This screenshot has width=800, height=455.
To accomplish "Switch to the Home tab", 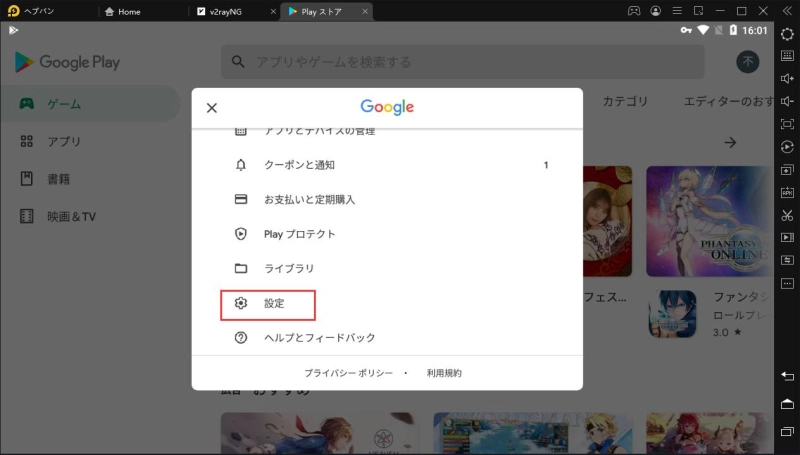I will 129,11.
